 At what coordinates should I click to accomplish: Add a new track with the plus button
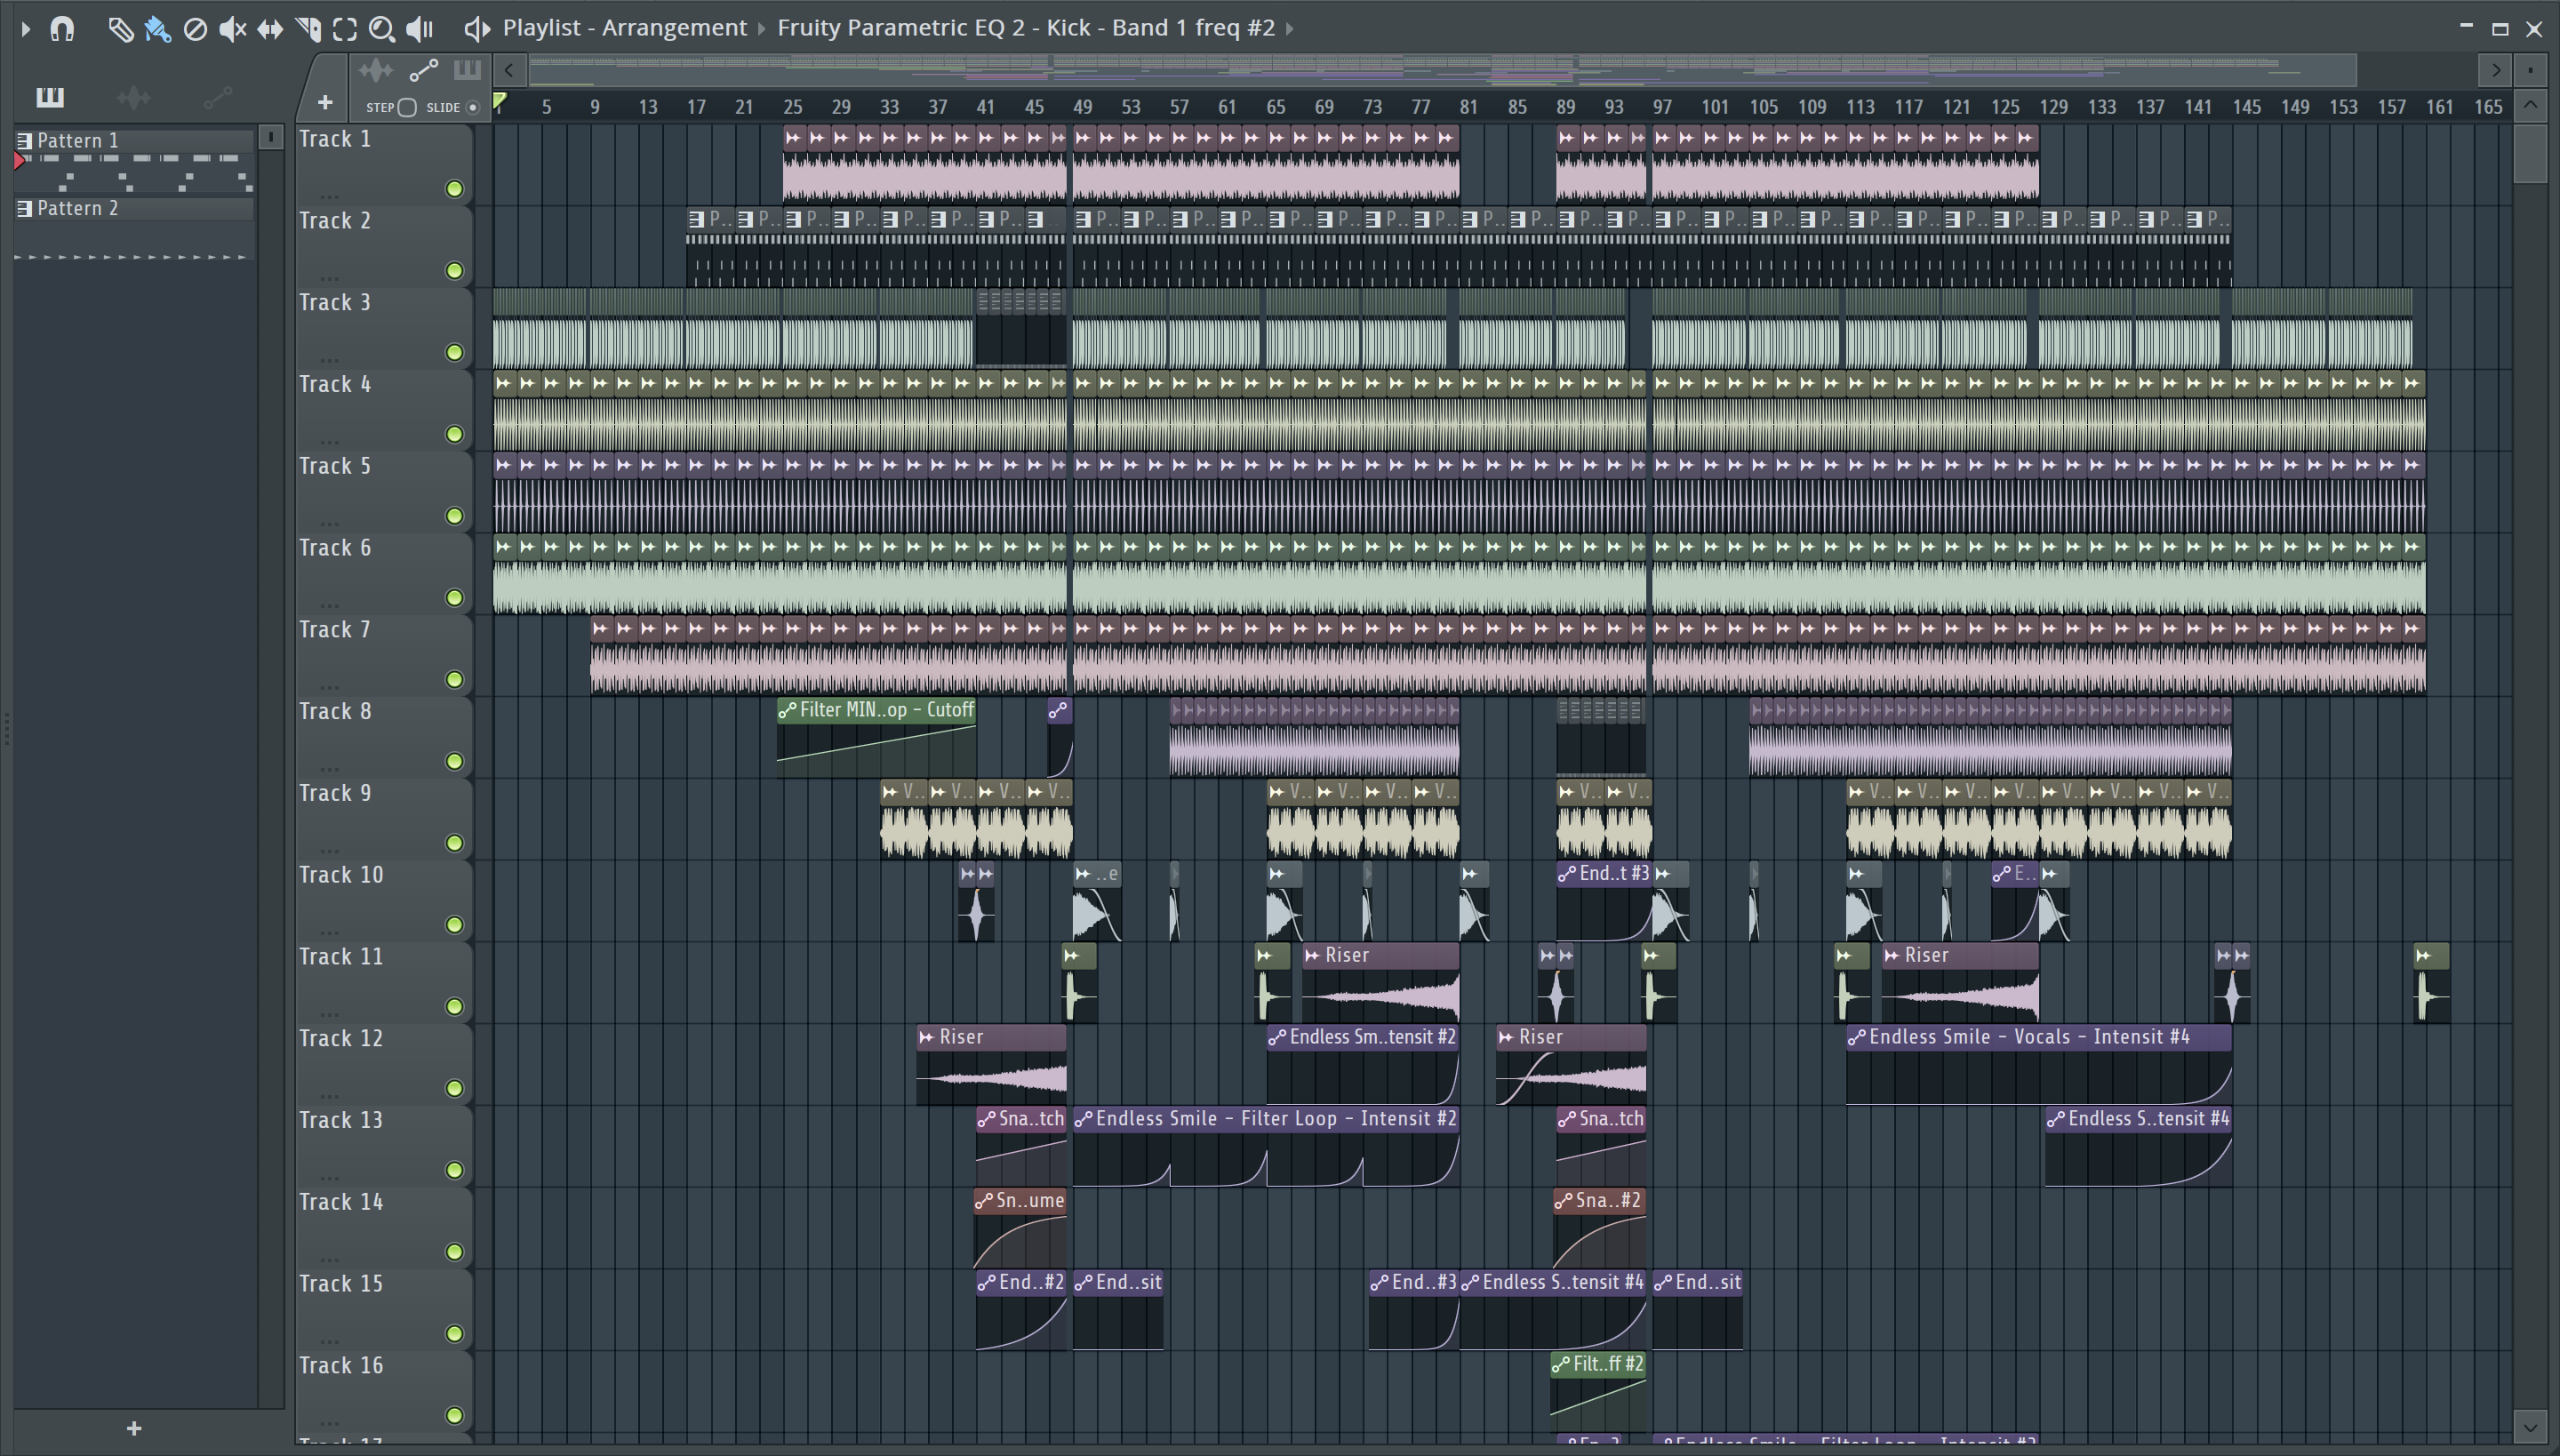[325, 102]
